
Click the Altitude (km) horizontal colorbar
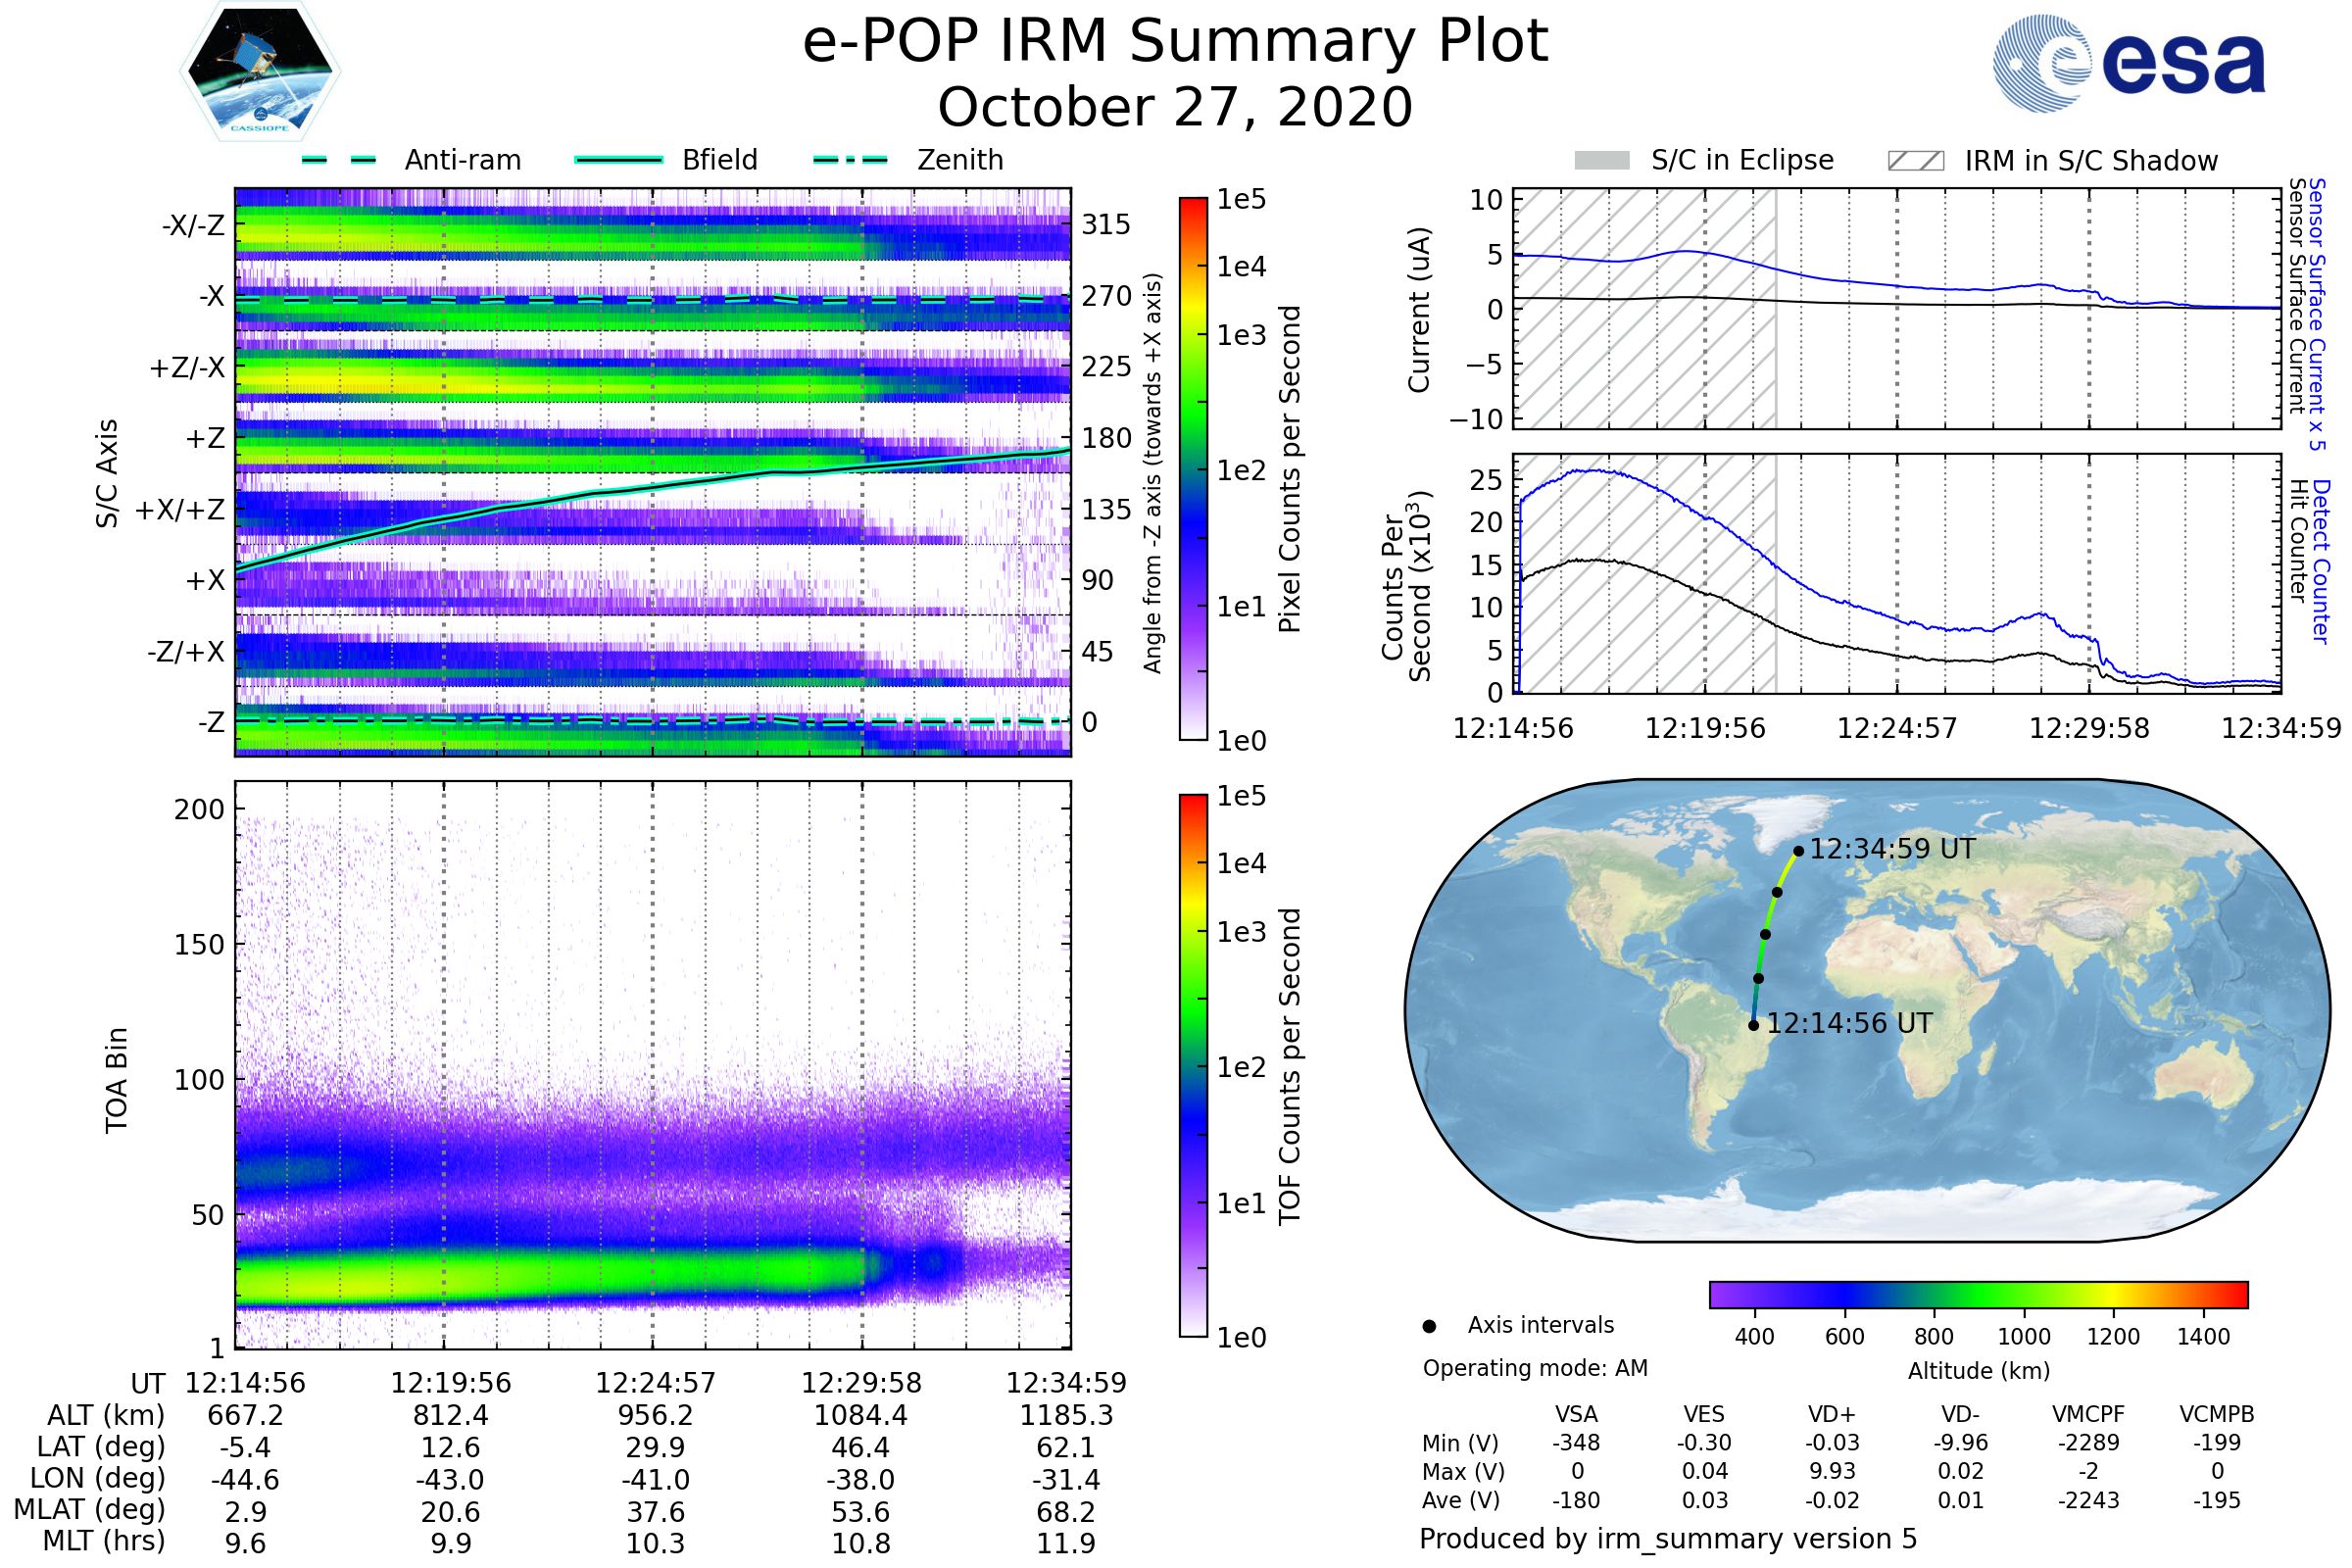point(1978,1294)
